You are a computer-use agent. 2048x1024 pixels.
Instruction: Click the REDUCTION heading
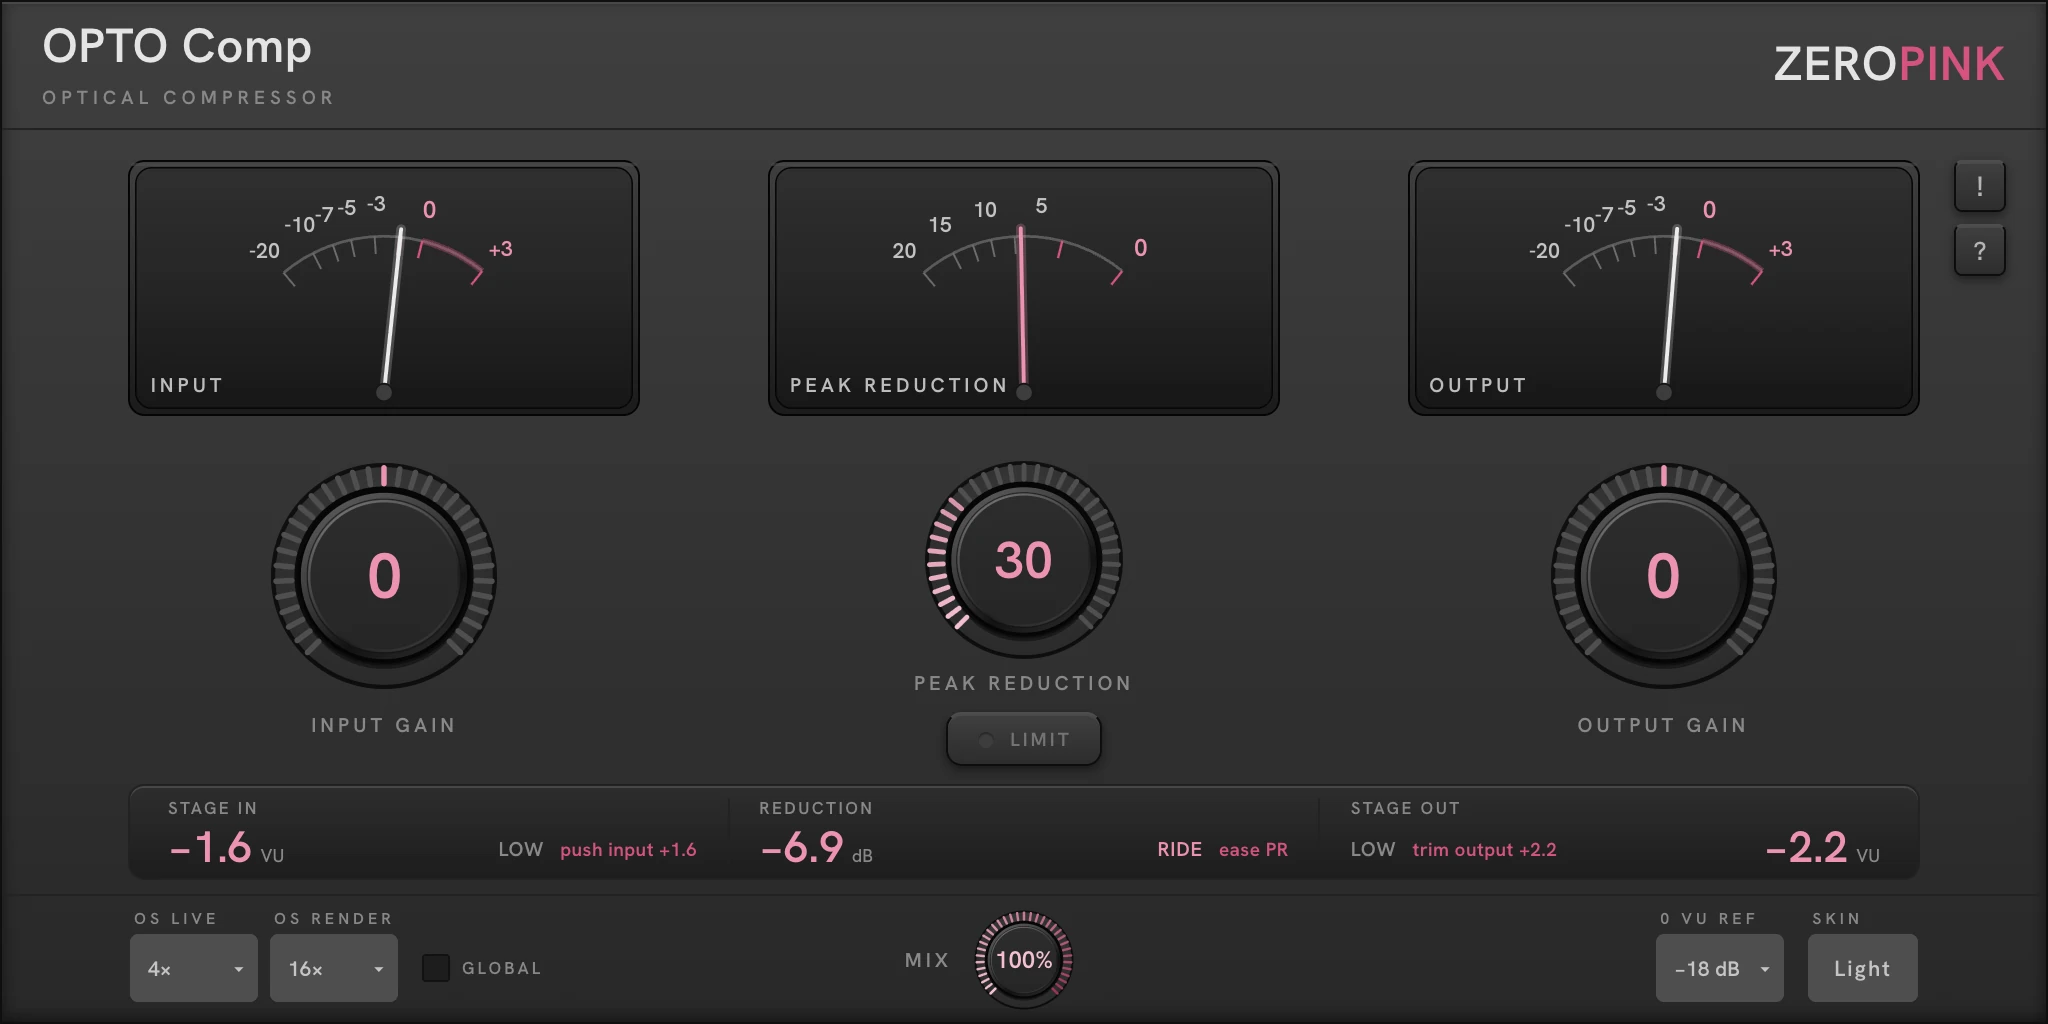click(x=816, y=808)
